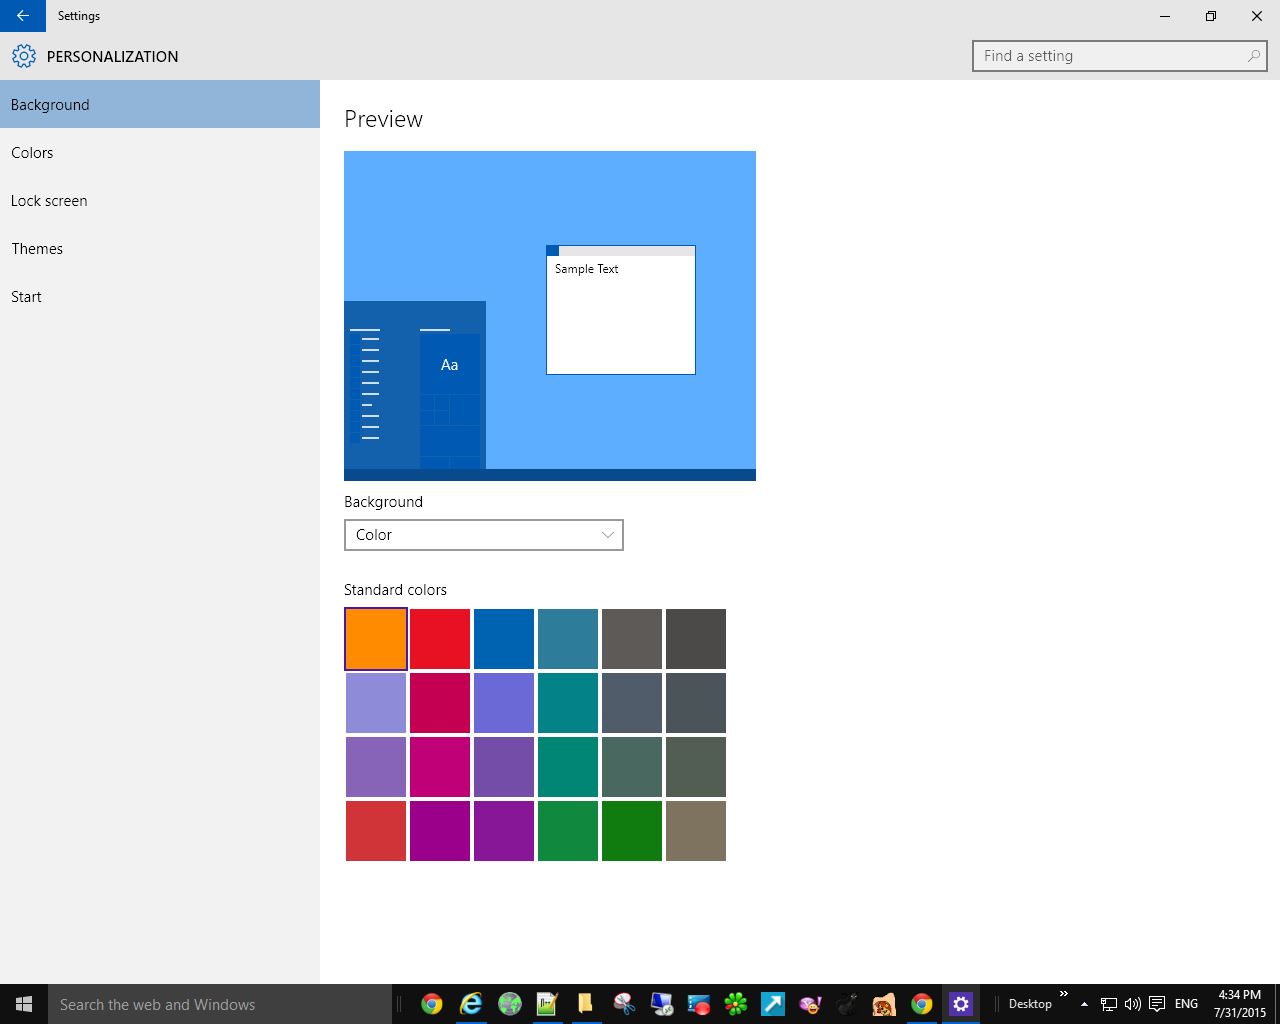Open the Snipping Tool taskbar icon
Screen dimensions: 1280x1024
(624, 1004)
